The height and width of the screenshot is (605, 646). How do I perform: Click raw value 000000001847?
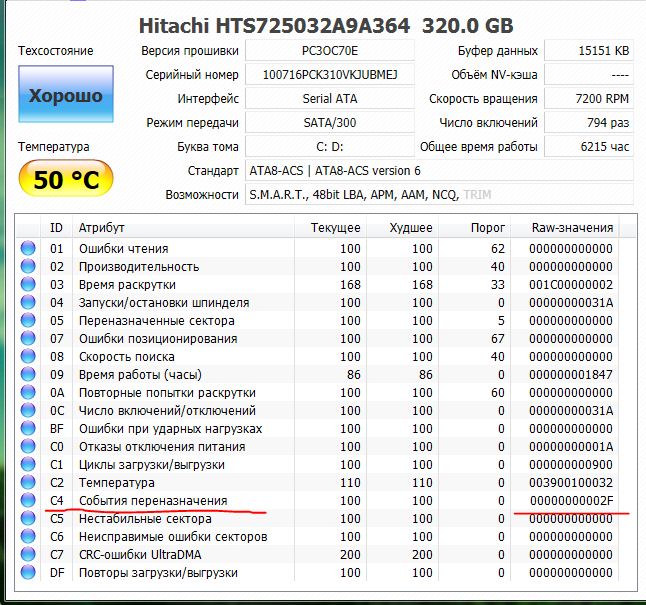[571, 374]
